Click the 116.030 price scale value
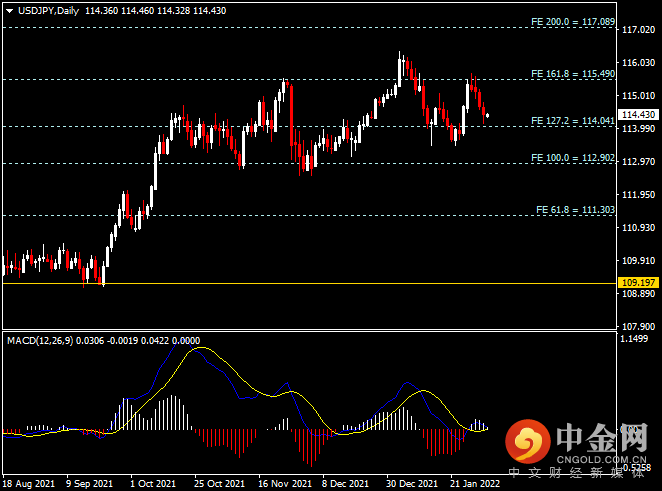Image resolution: width=662 pixels, height=491 pixels. pos(638,62)
